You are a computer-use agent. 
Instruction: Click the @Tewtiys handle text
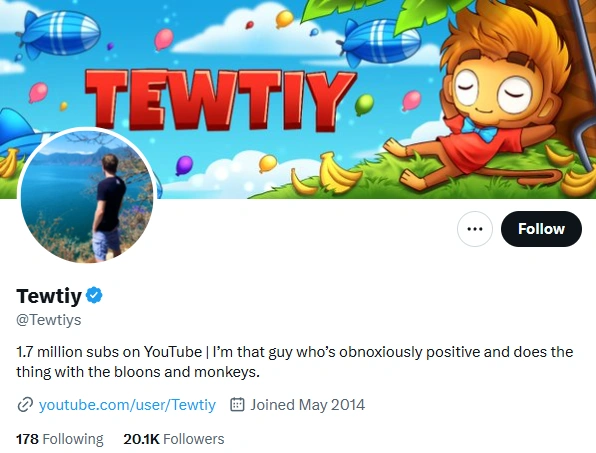[x=49, y=320]
